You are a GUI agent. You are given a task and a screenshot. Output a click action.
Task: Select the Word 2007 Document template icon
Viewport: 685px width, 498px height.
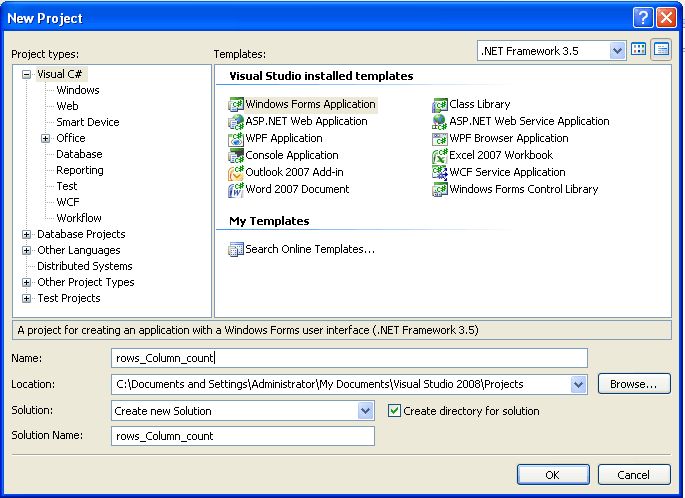coord(236,190)
